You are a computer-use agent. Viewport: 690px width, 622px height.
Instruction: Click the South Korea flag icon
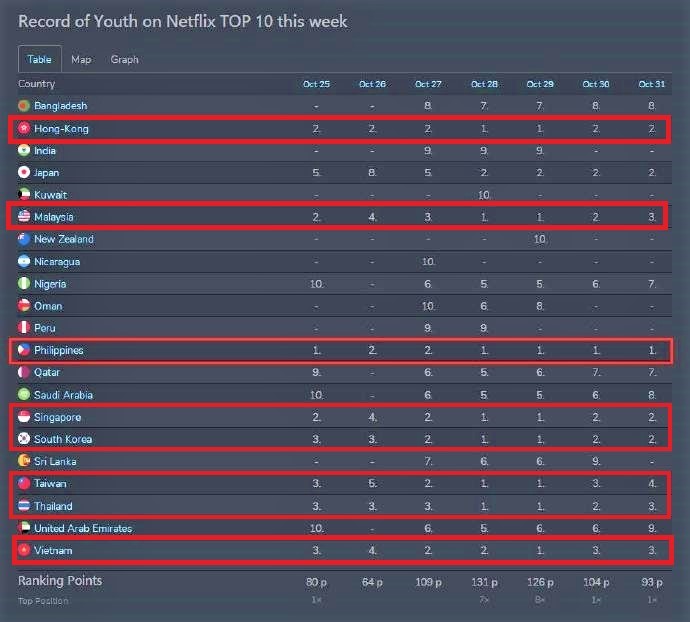(24, 439)
